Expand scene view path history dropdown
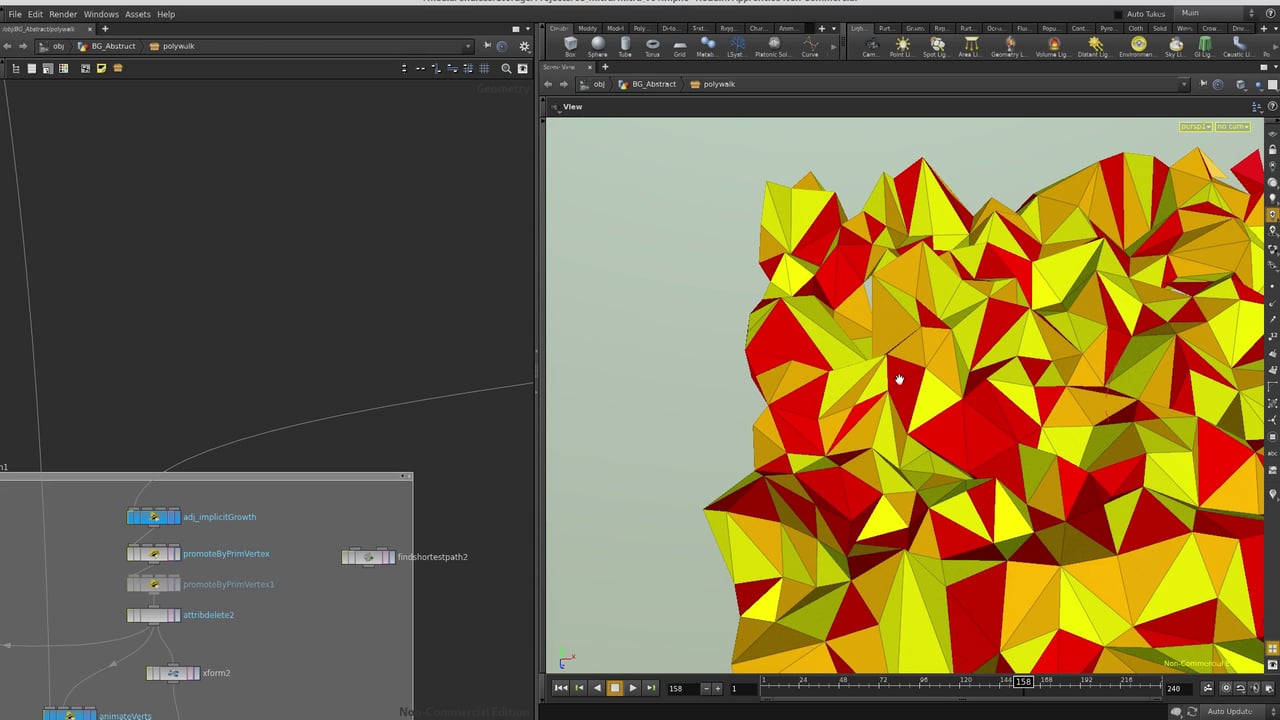The width and height of the screenshot is (1280, 720). pos(1184,84)
